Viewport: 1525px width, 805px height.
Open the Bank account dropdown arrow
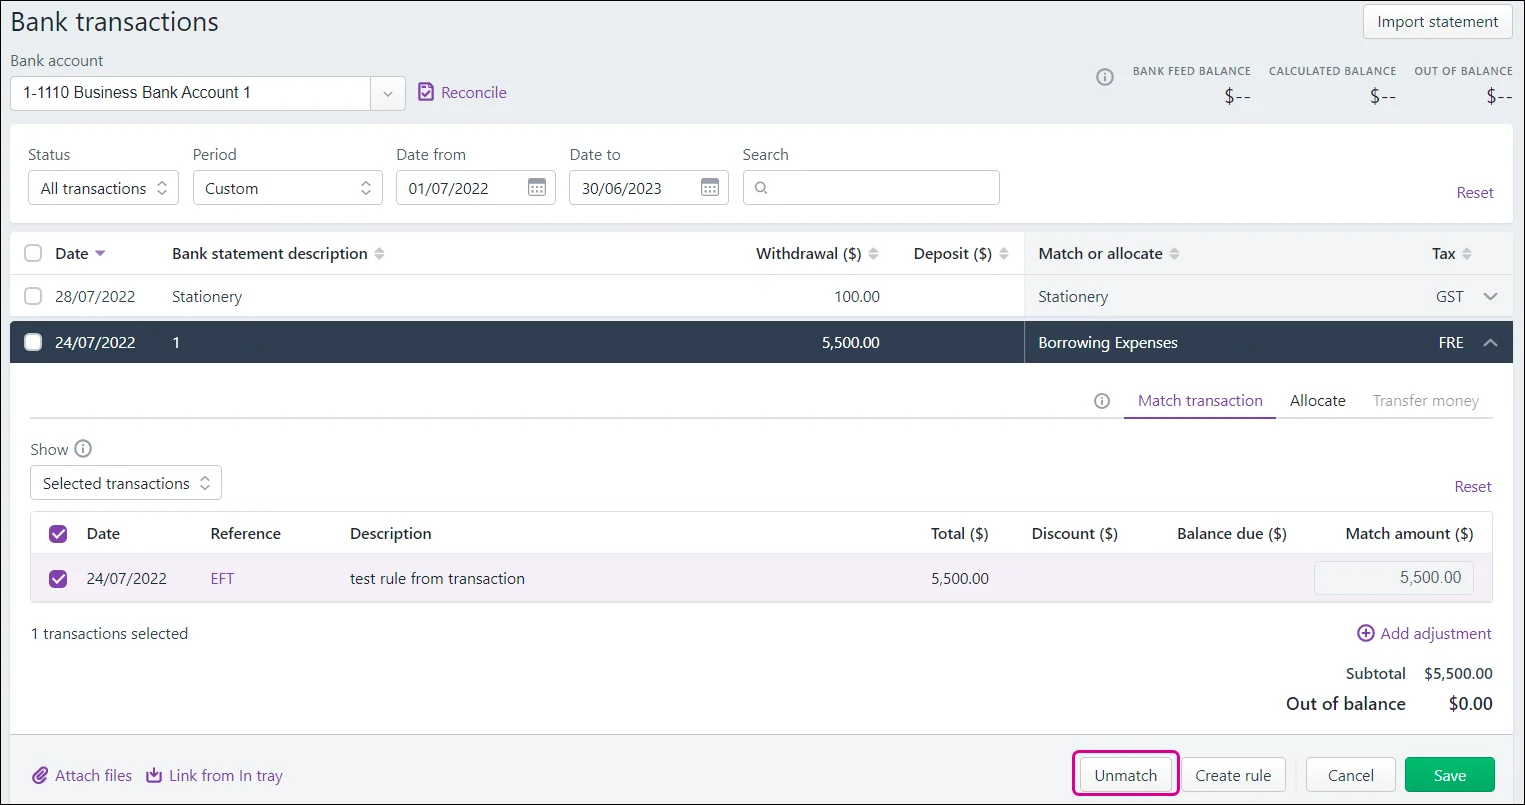388,93
